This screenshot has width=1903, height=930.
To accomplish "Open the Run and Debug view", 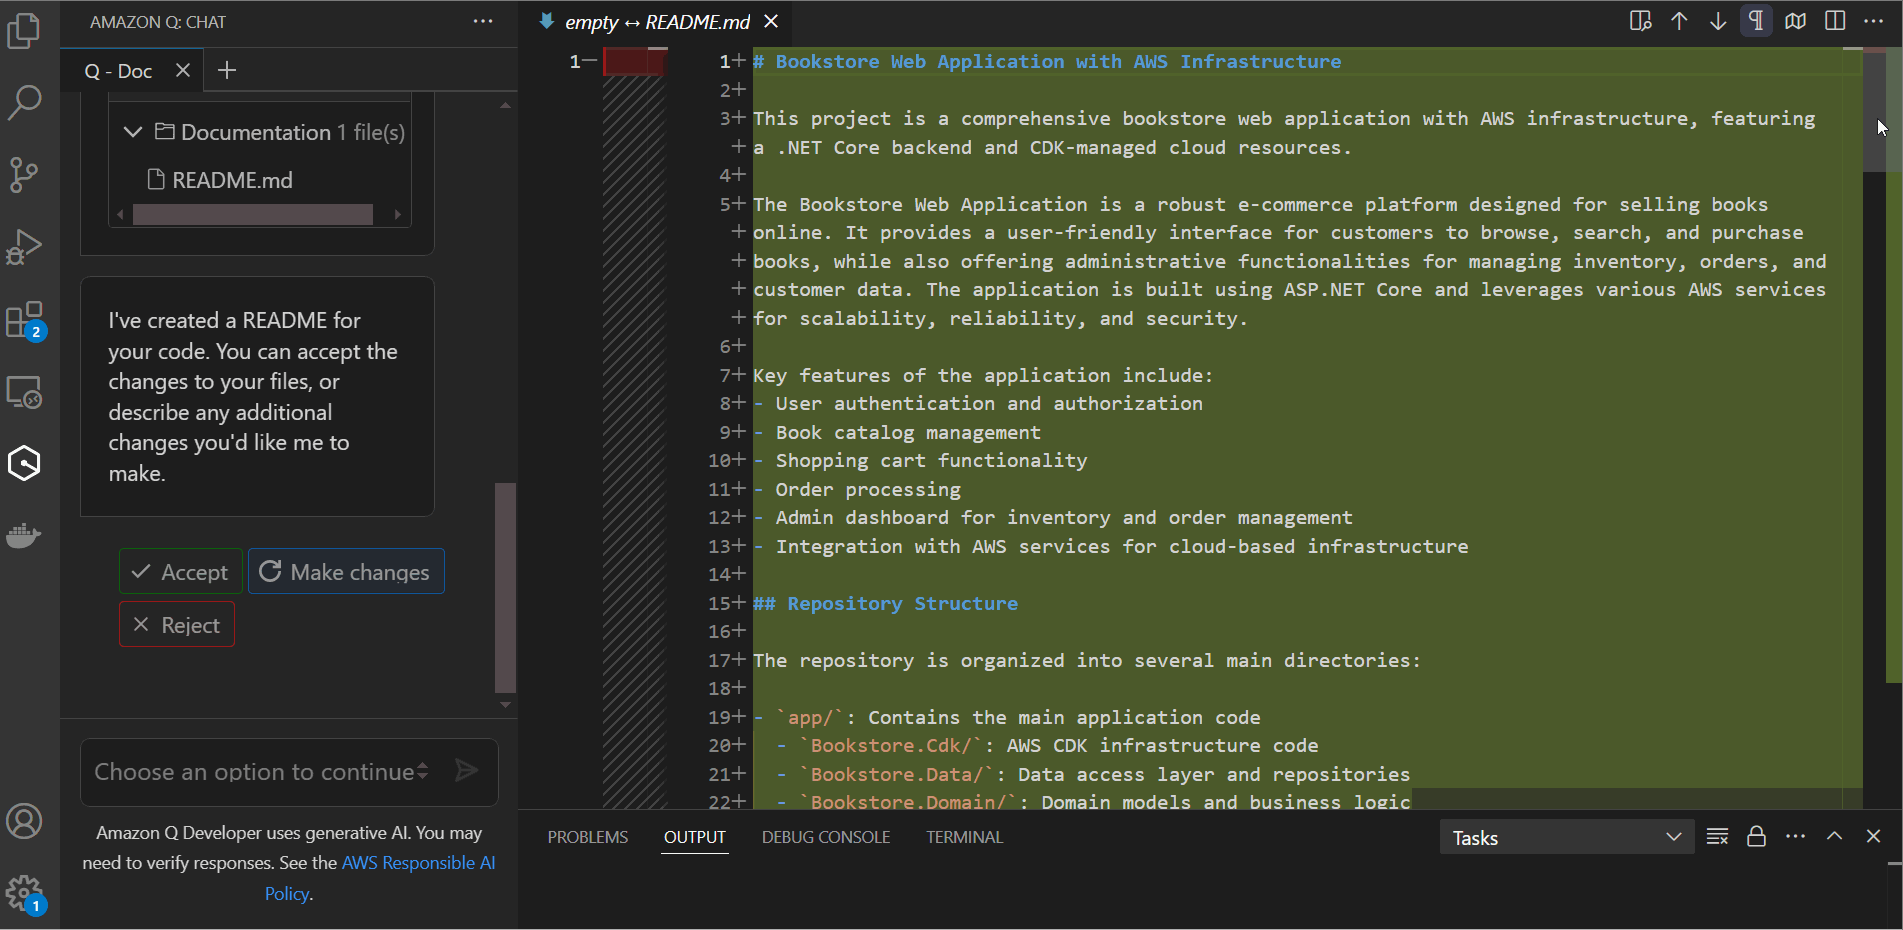I will click(24, 247).
